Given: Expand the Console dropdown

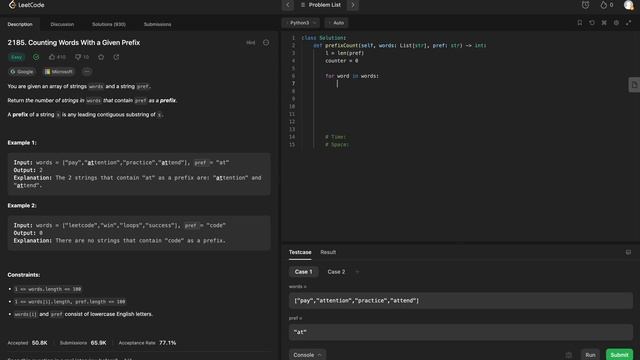Looking at the screenshot, I should tap(307, 355).
